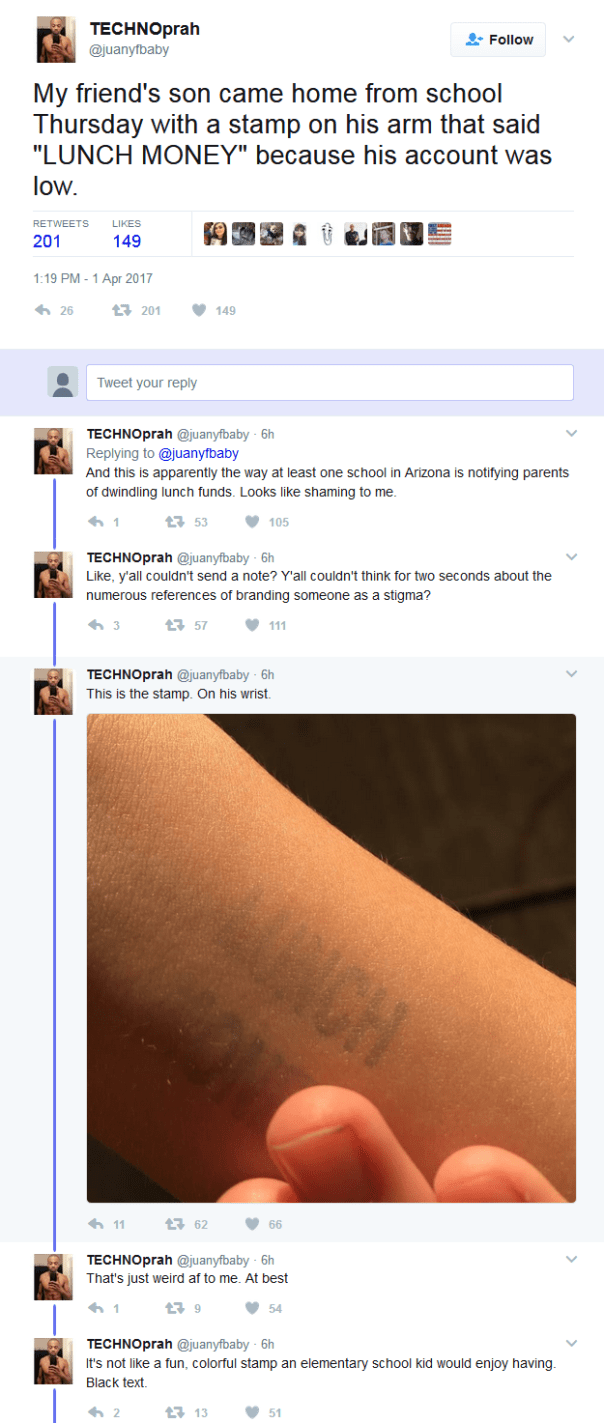Image resolution: width=604 pixels, height=1423 pixels.
Task: Open the chevron menu on the stamp photo tweet
Action: [x=571, y=674]
